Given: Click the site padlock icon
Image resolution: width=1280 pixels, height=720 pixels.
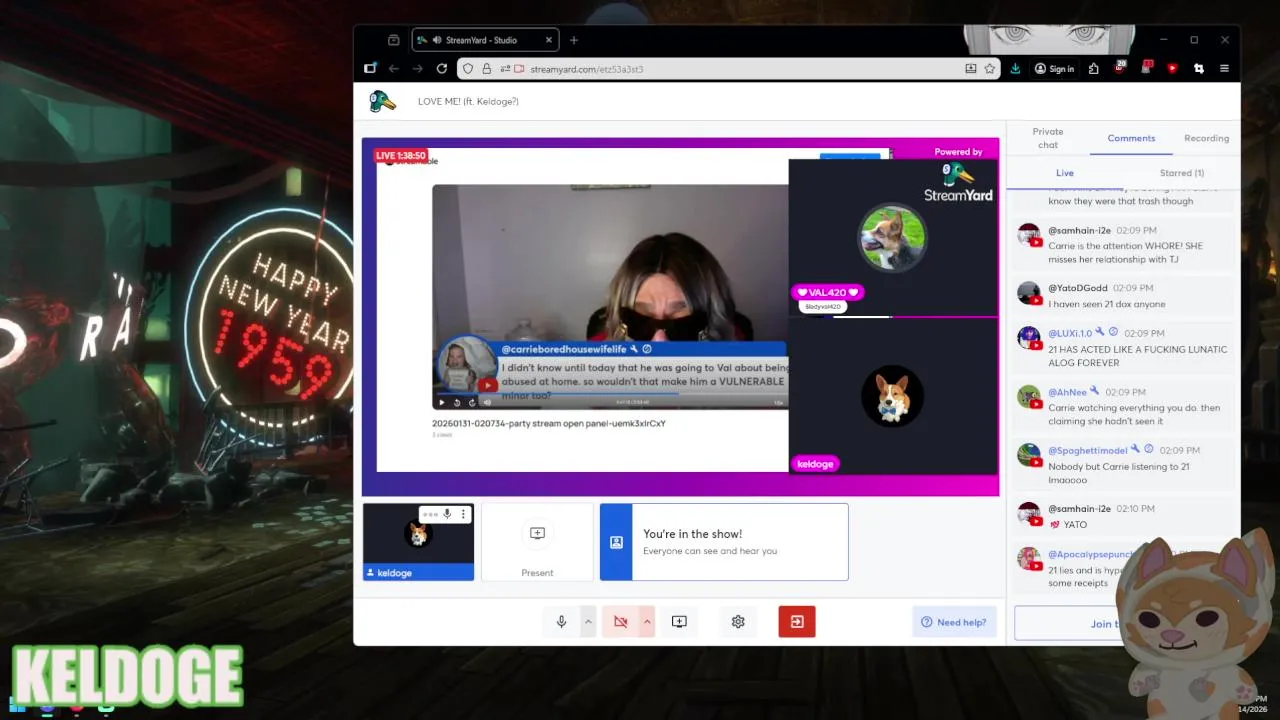Looking at the screenshot, I should (486, 69).
